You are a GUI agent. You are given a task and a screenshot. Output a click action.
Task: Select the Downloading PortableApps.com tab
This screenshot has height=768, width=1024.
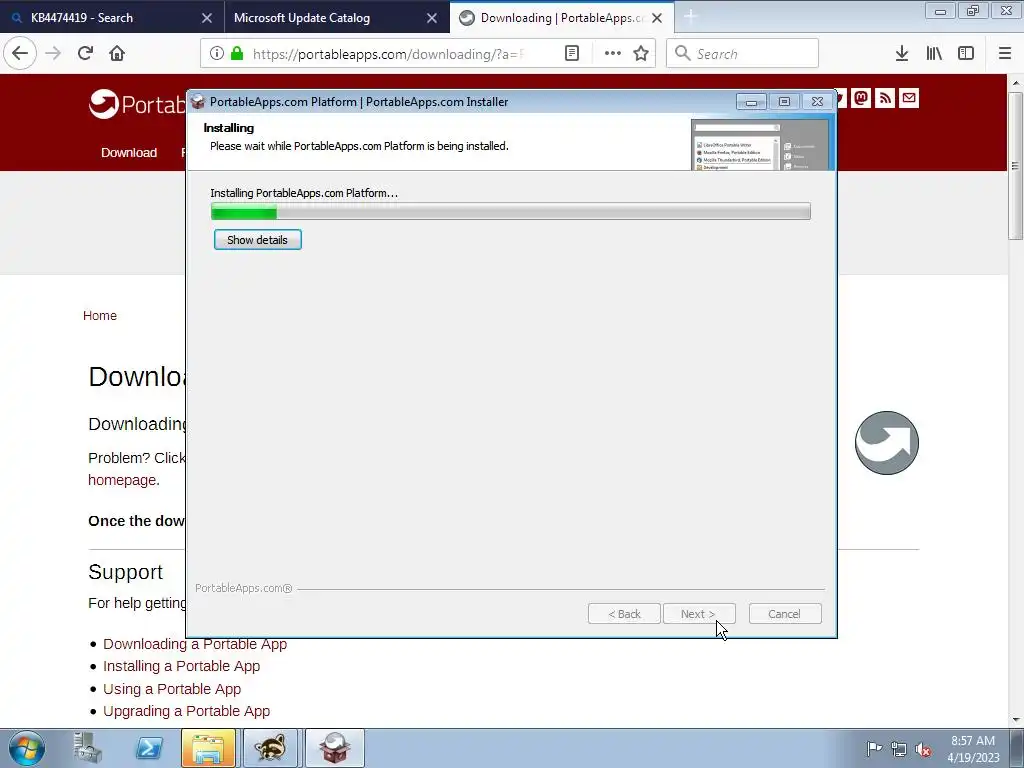(x=563, y=18)
